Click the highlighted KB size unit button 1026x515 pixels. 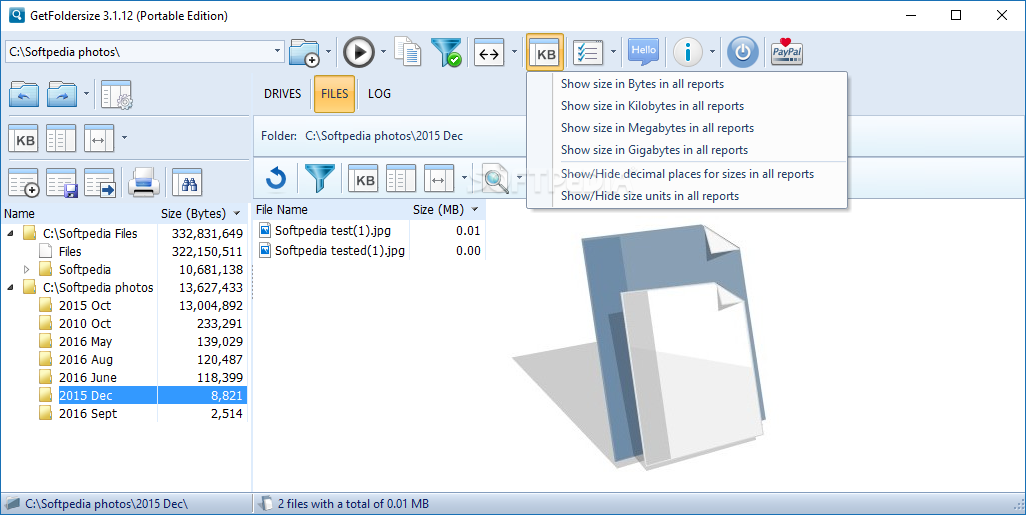pos(545,52)
